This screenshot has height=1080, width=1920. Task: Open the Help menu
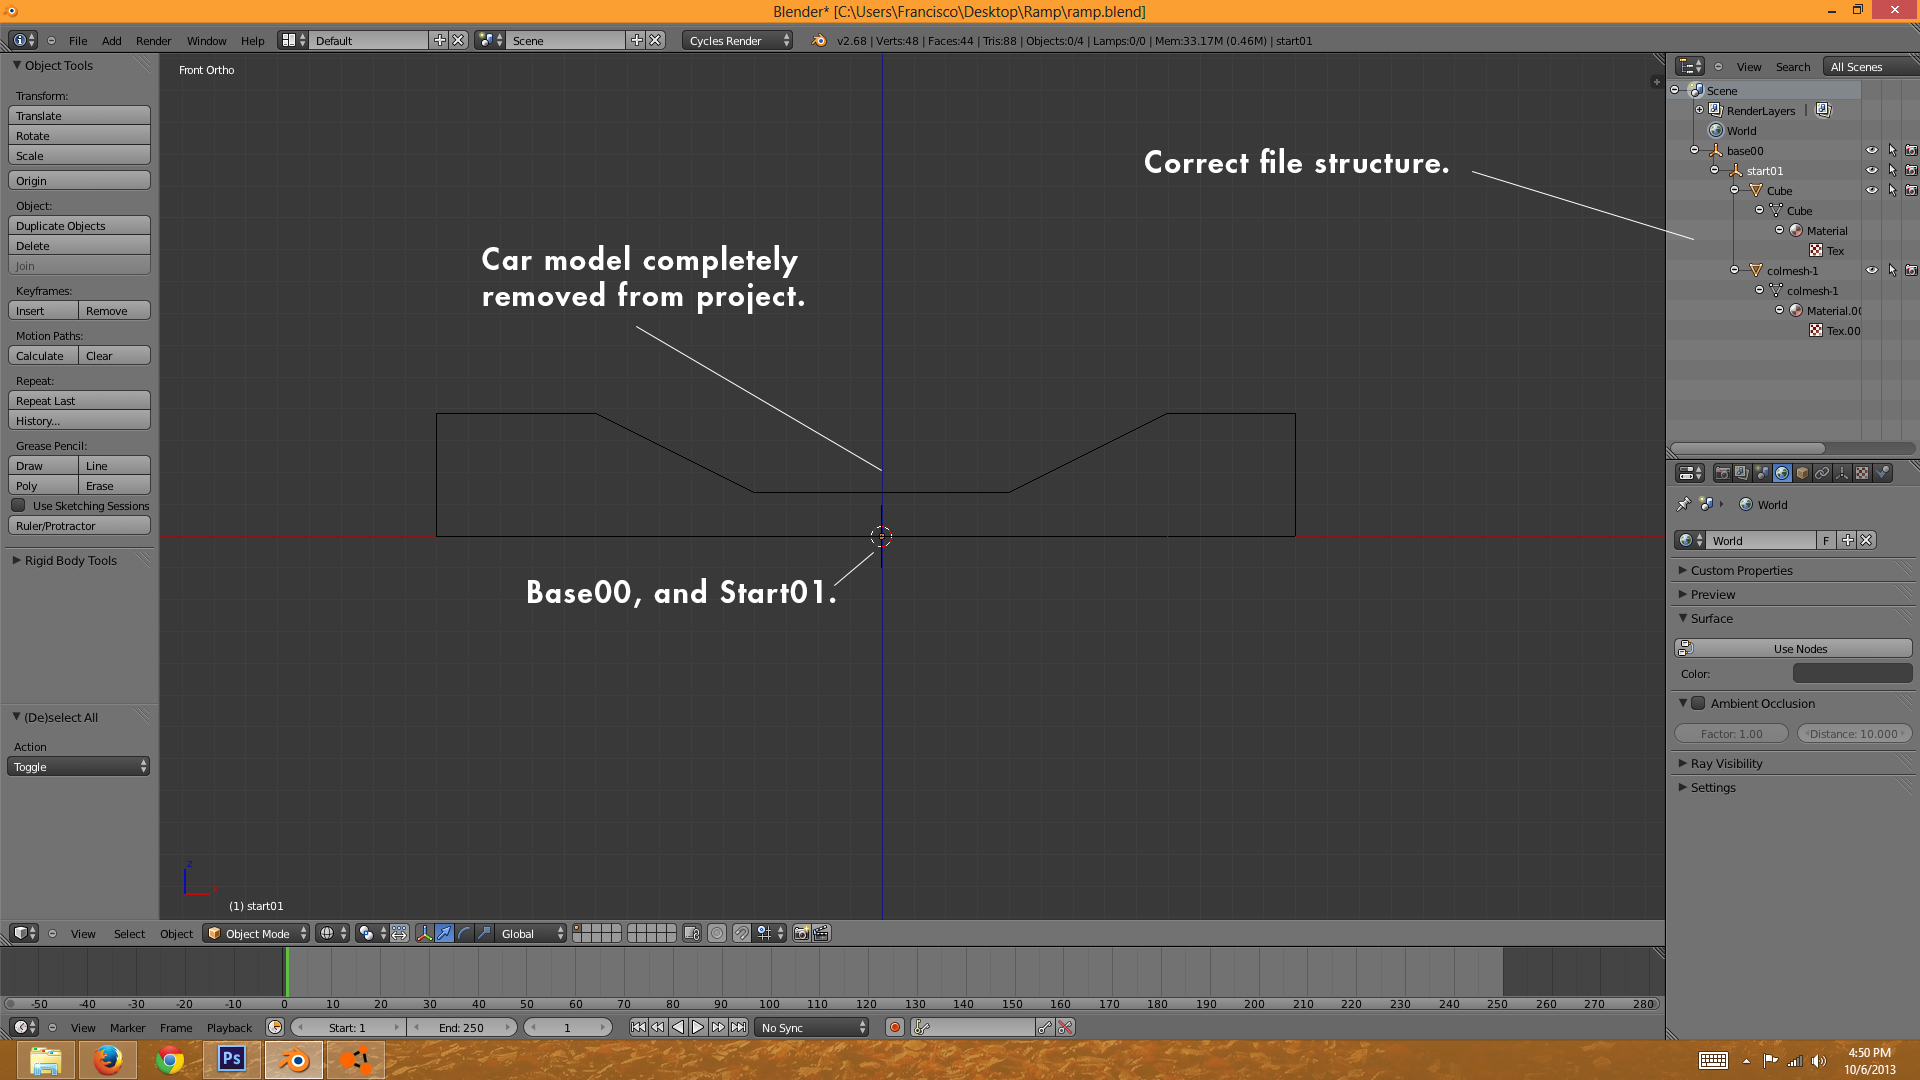click(x=252, y=40)
